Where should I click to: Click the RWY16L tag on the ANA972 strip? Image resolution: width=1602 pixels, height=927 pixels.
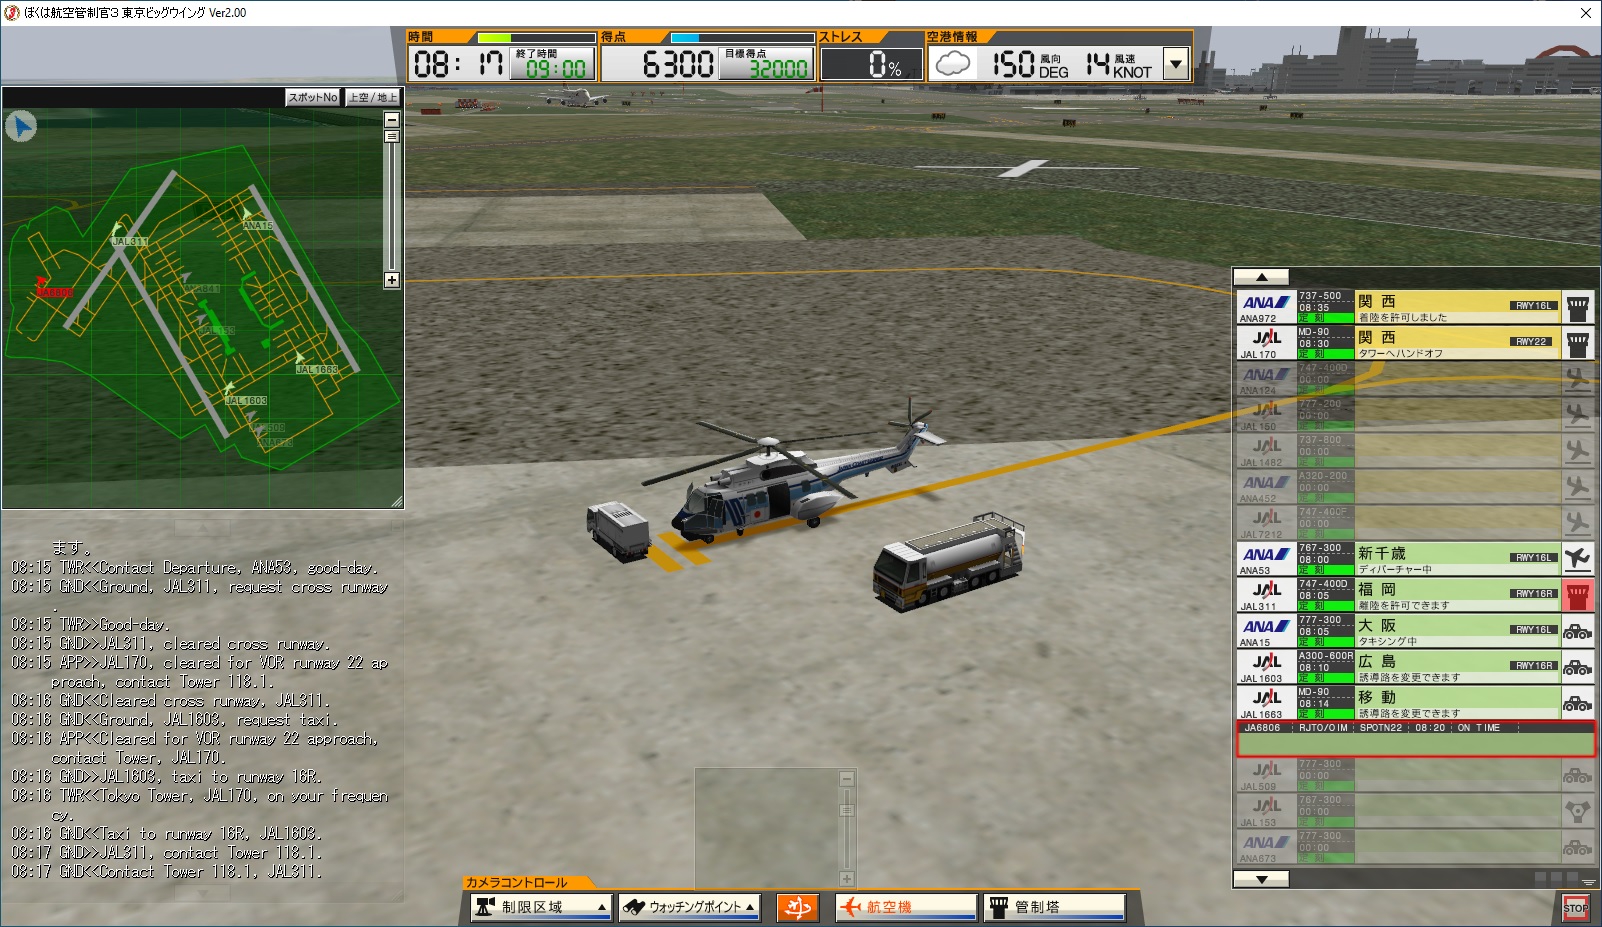click(x=1533, y=305)
